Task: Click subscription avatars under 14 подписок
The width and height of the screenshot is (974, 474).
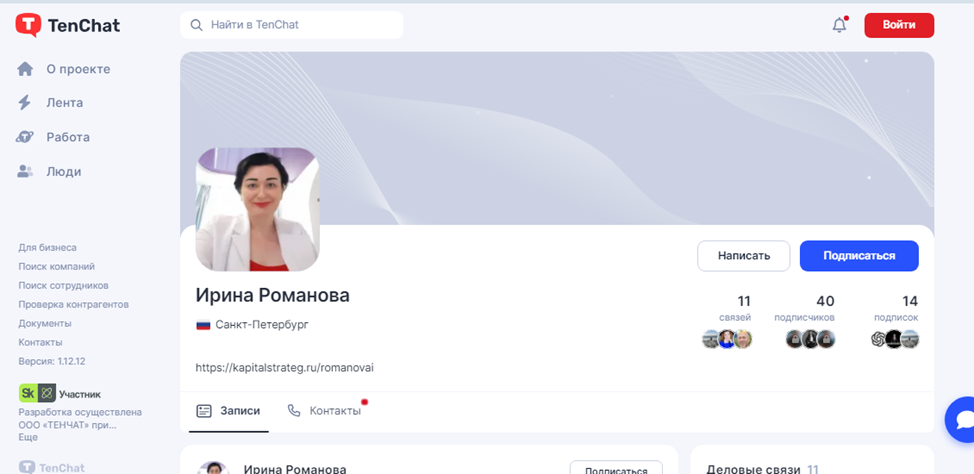Action: (x=894, y=339)
